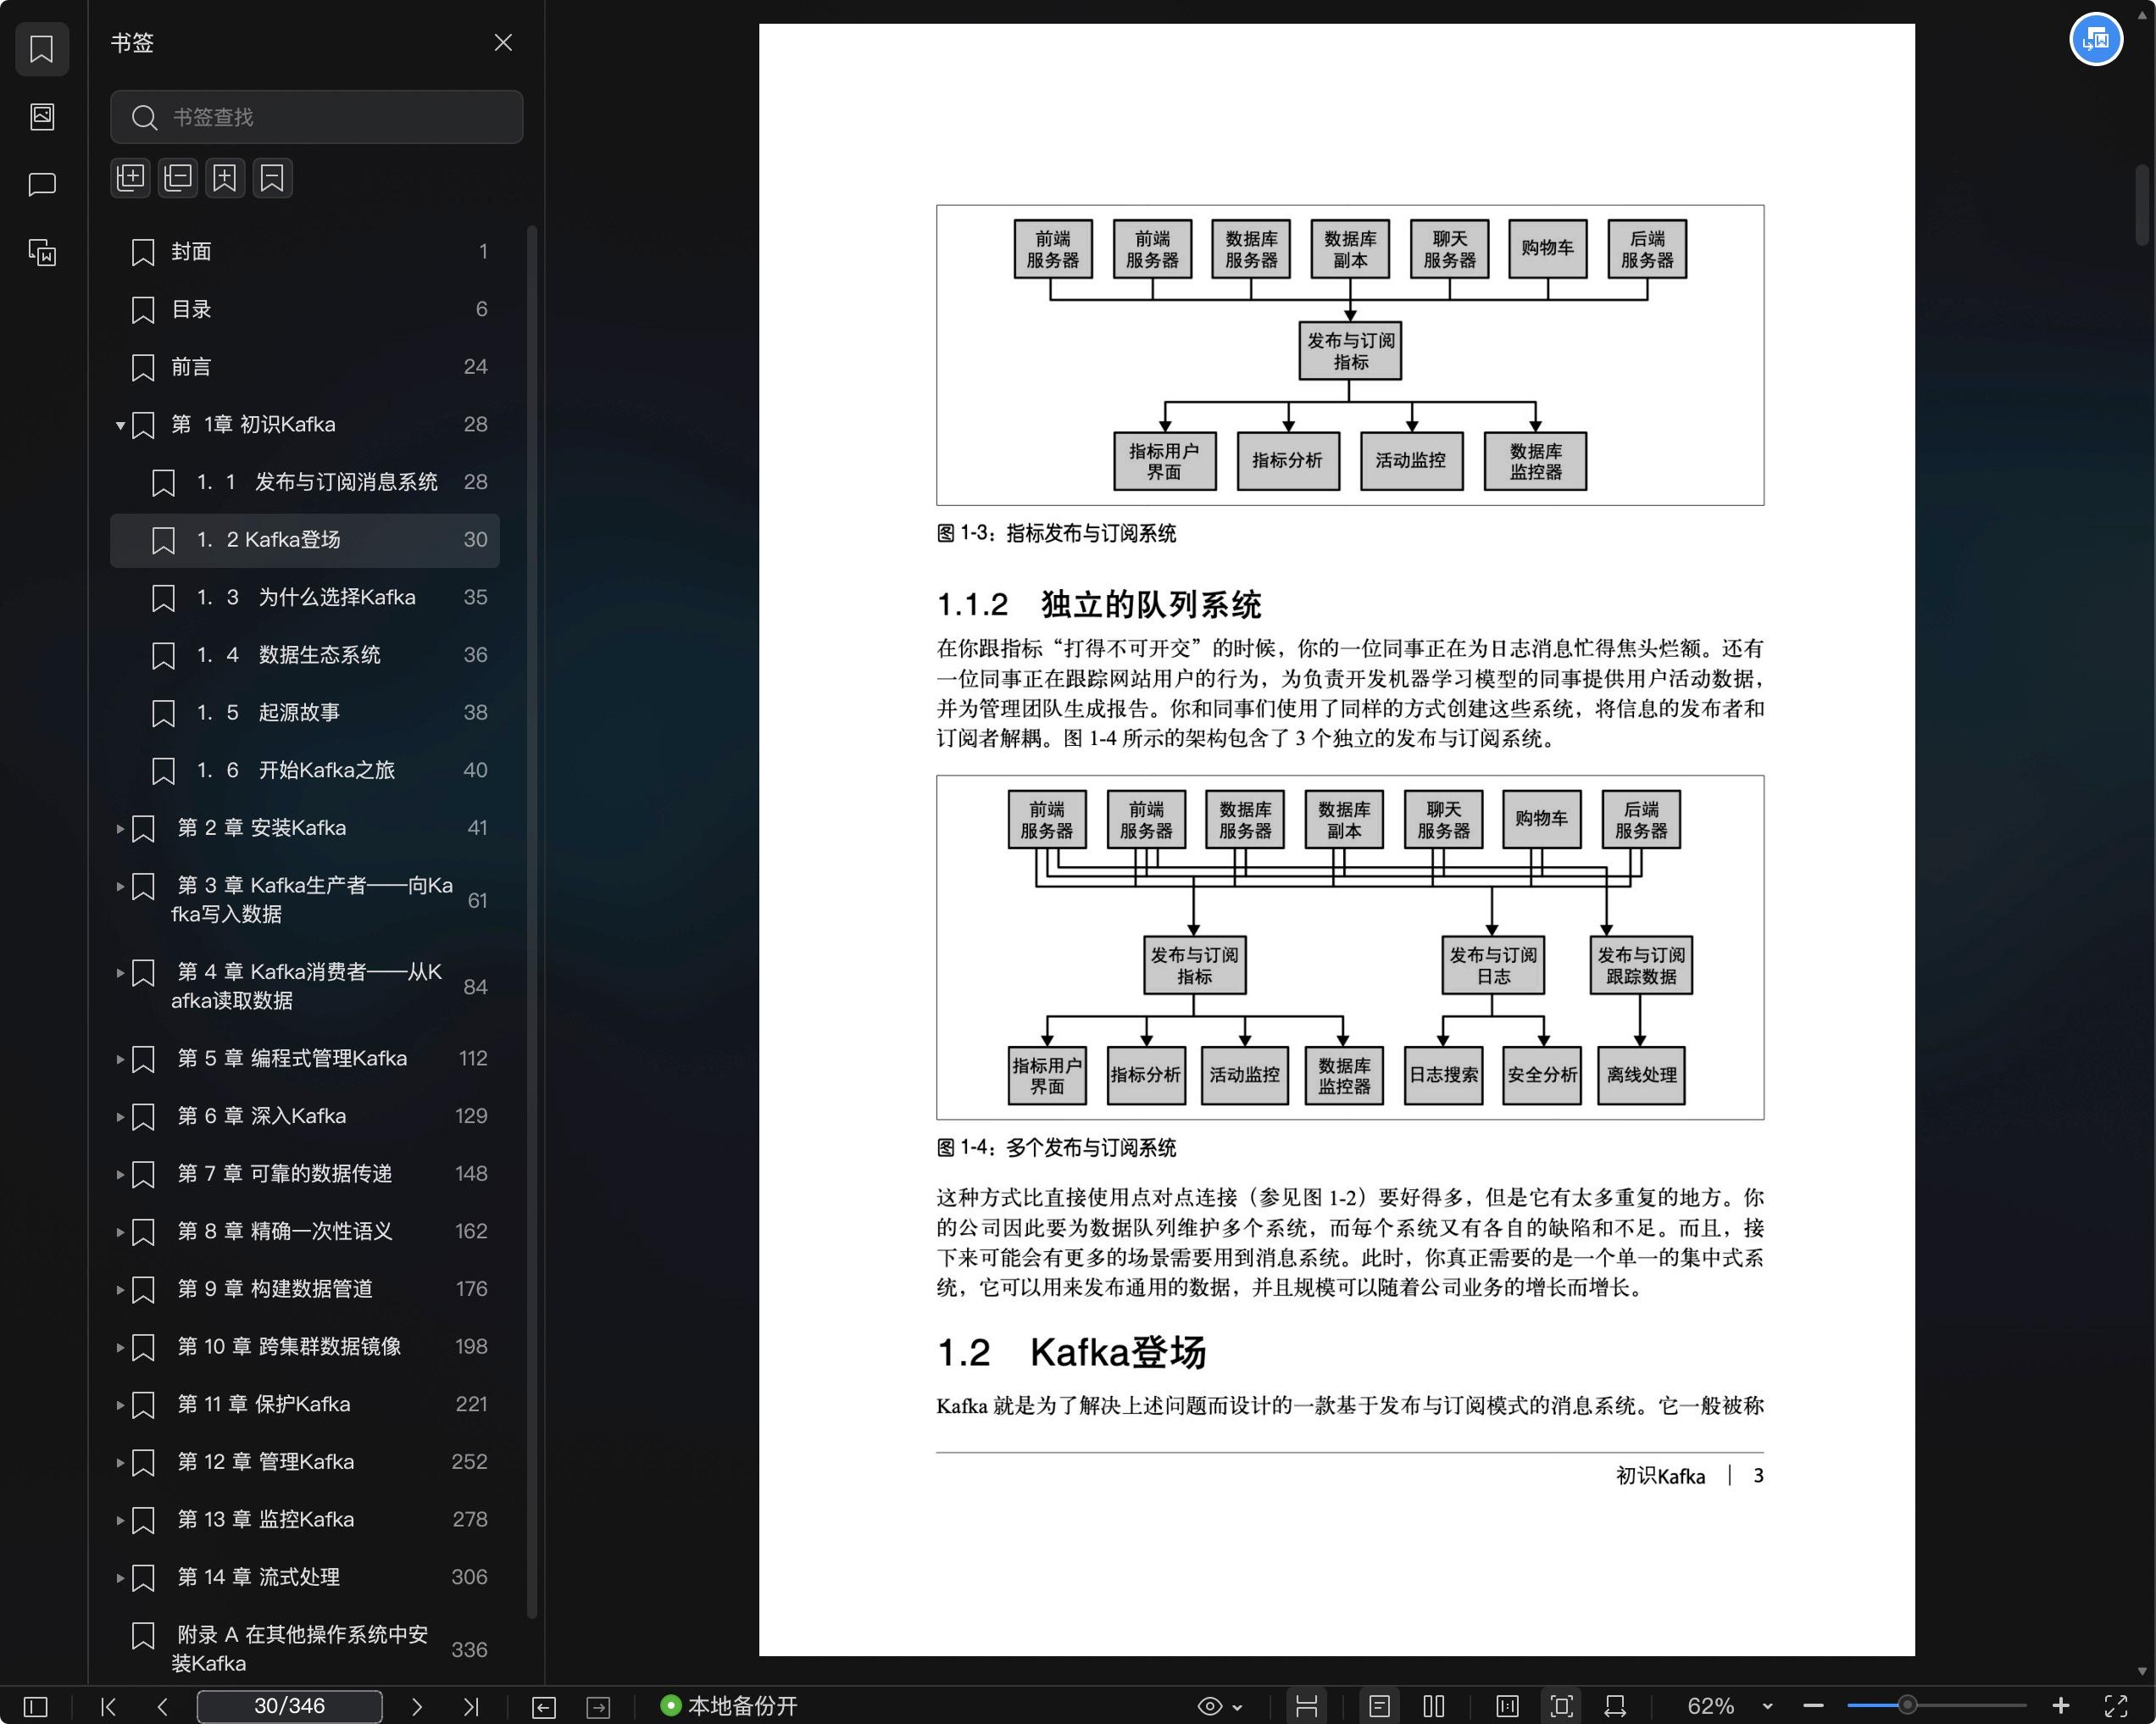Click the floating blue translate button

click(2096, 40)
